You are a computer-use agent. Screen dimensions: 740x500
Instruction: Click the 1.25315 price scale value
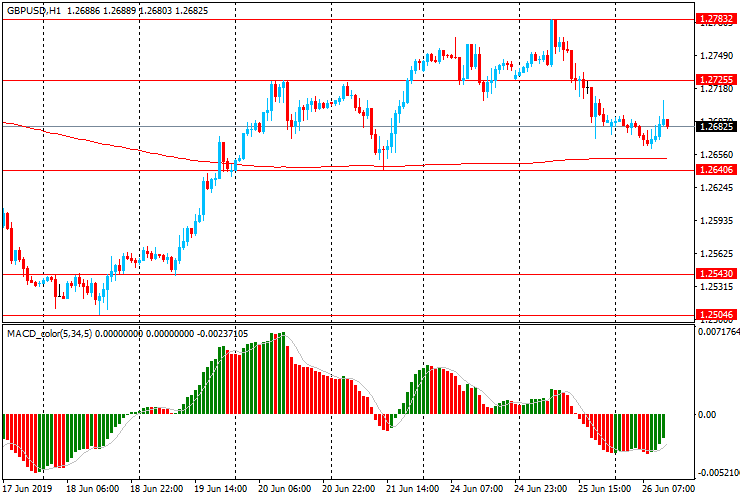click(x=716, y=287)
